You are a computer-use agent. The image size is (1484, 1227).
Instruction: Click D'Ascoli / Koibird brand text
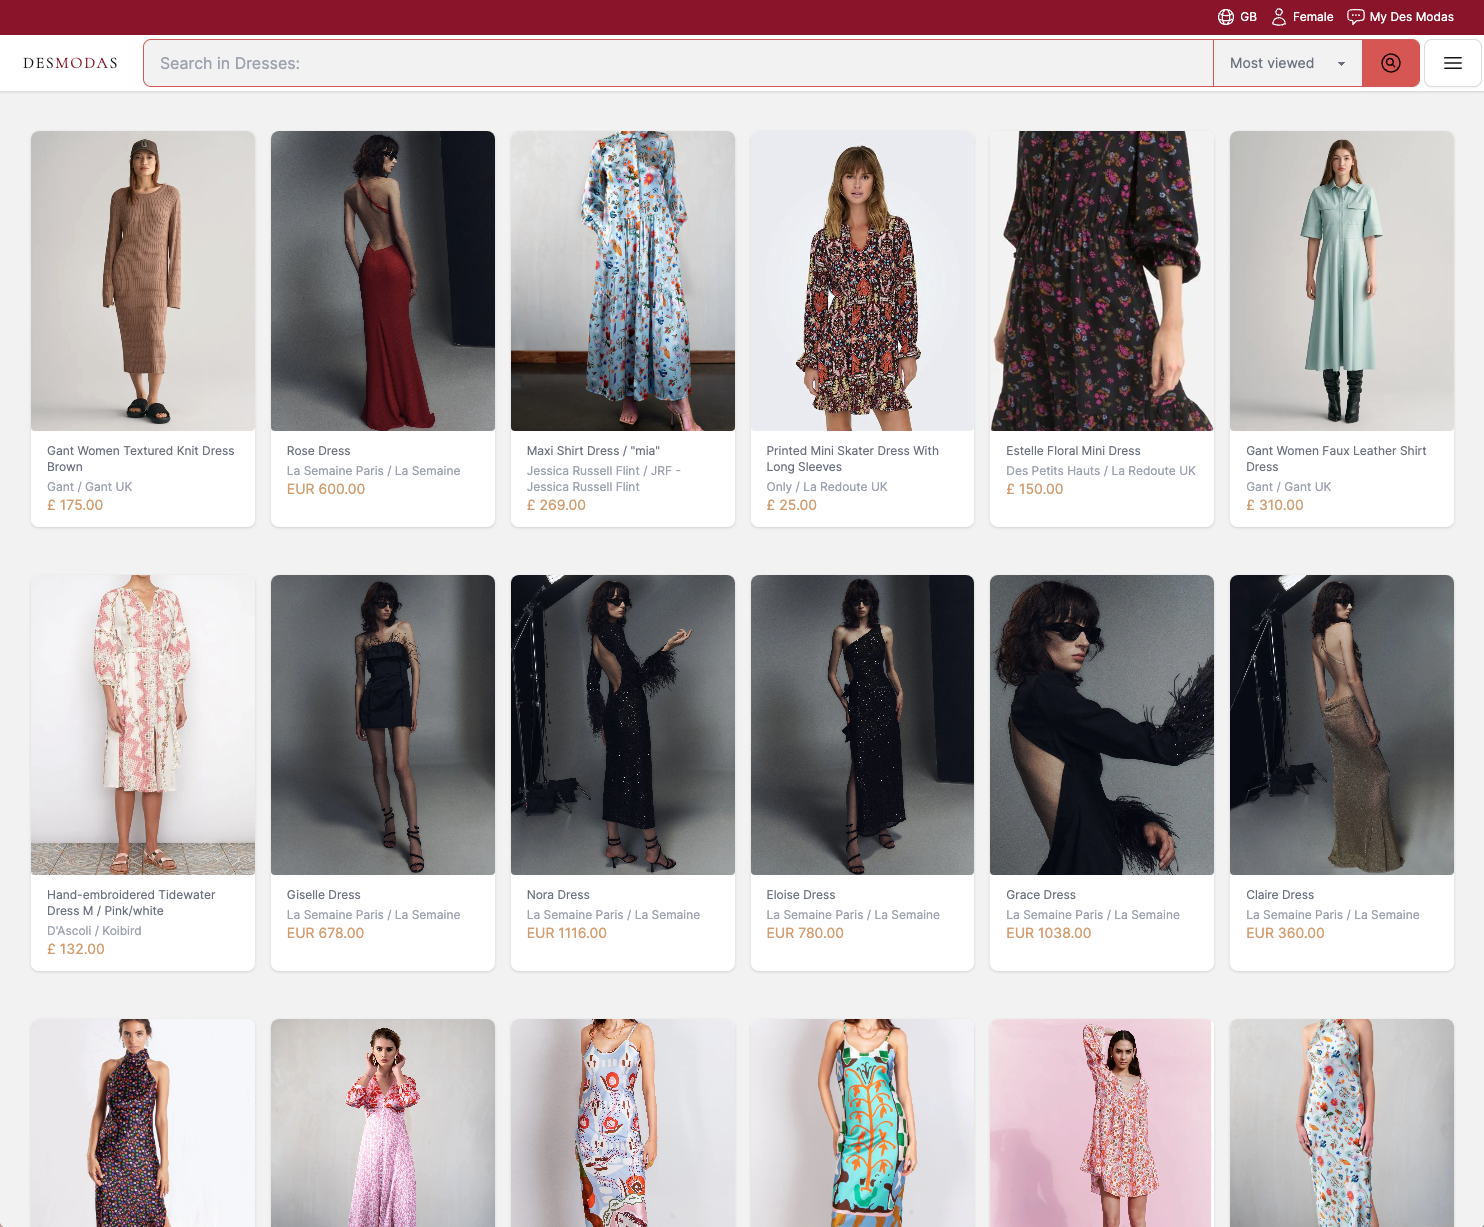(94, 931)
